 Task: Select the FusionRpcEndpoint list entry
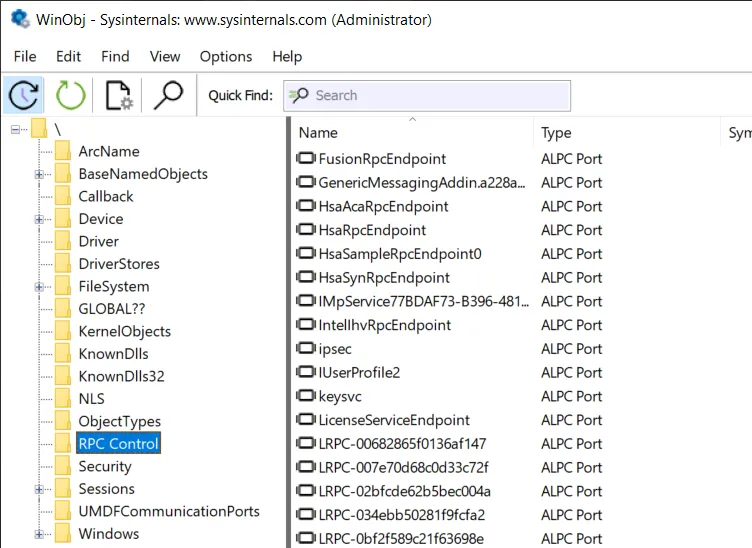381,159
